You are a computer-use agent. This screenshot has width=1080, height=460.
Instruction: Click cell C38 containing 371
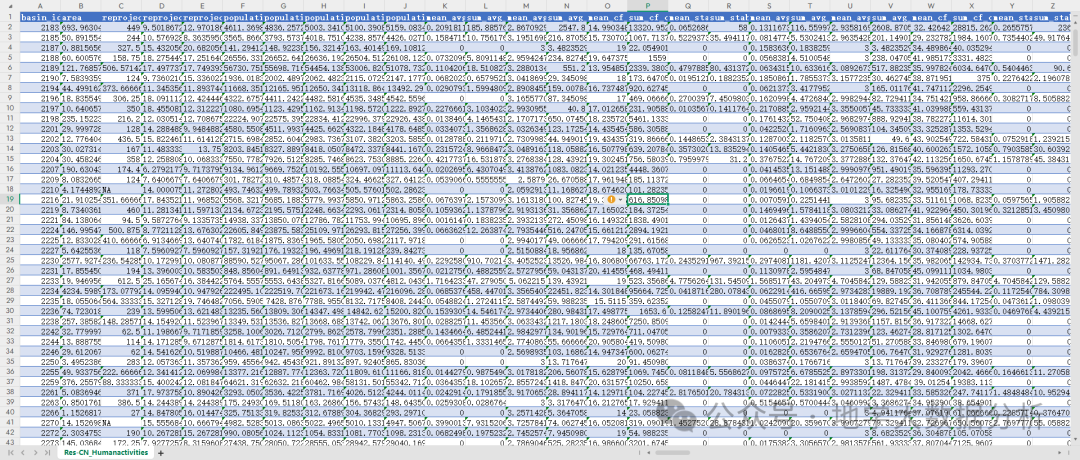point(121,392)
